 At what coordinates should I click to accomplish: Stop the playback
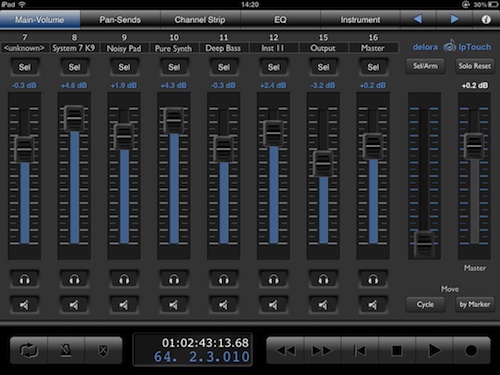(397, 350)
